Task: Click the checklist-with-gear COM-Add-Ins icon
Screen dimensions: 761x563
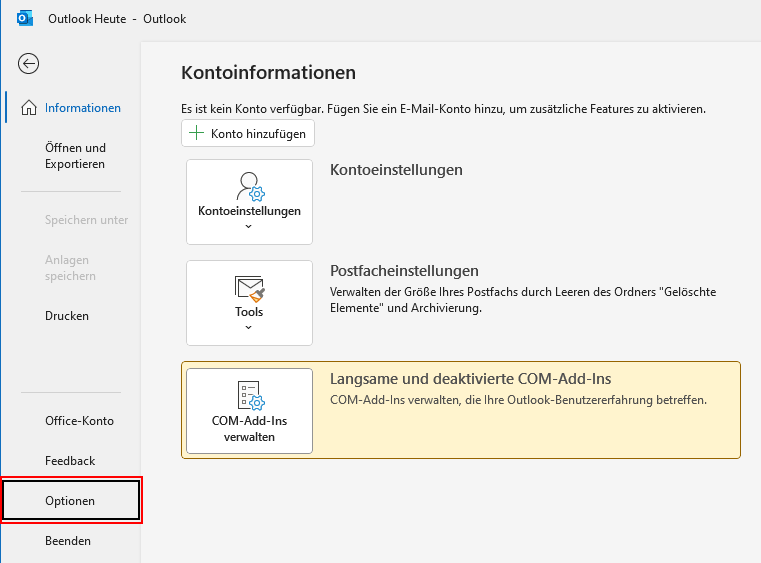Action: pos(250,396)
